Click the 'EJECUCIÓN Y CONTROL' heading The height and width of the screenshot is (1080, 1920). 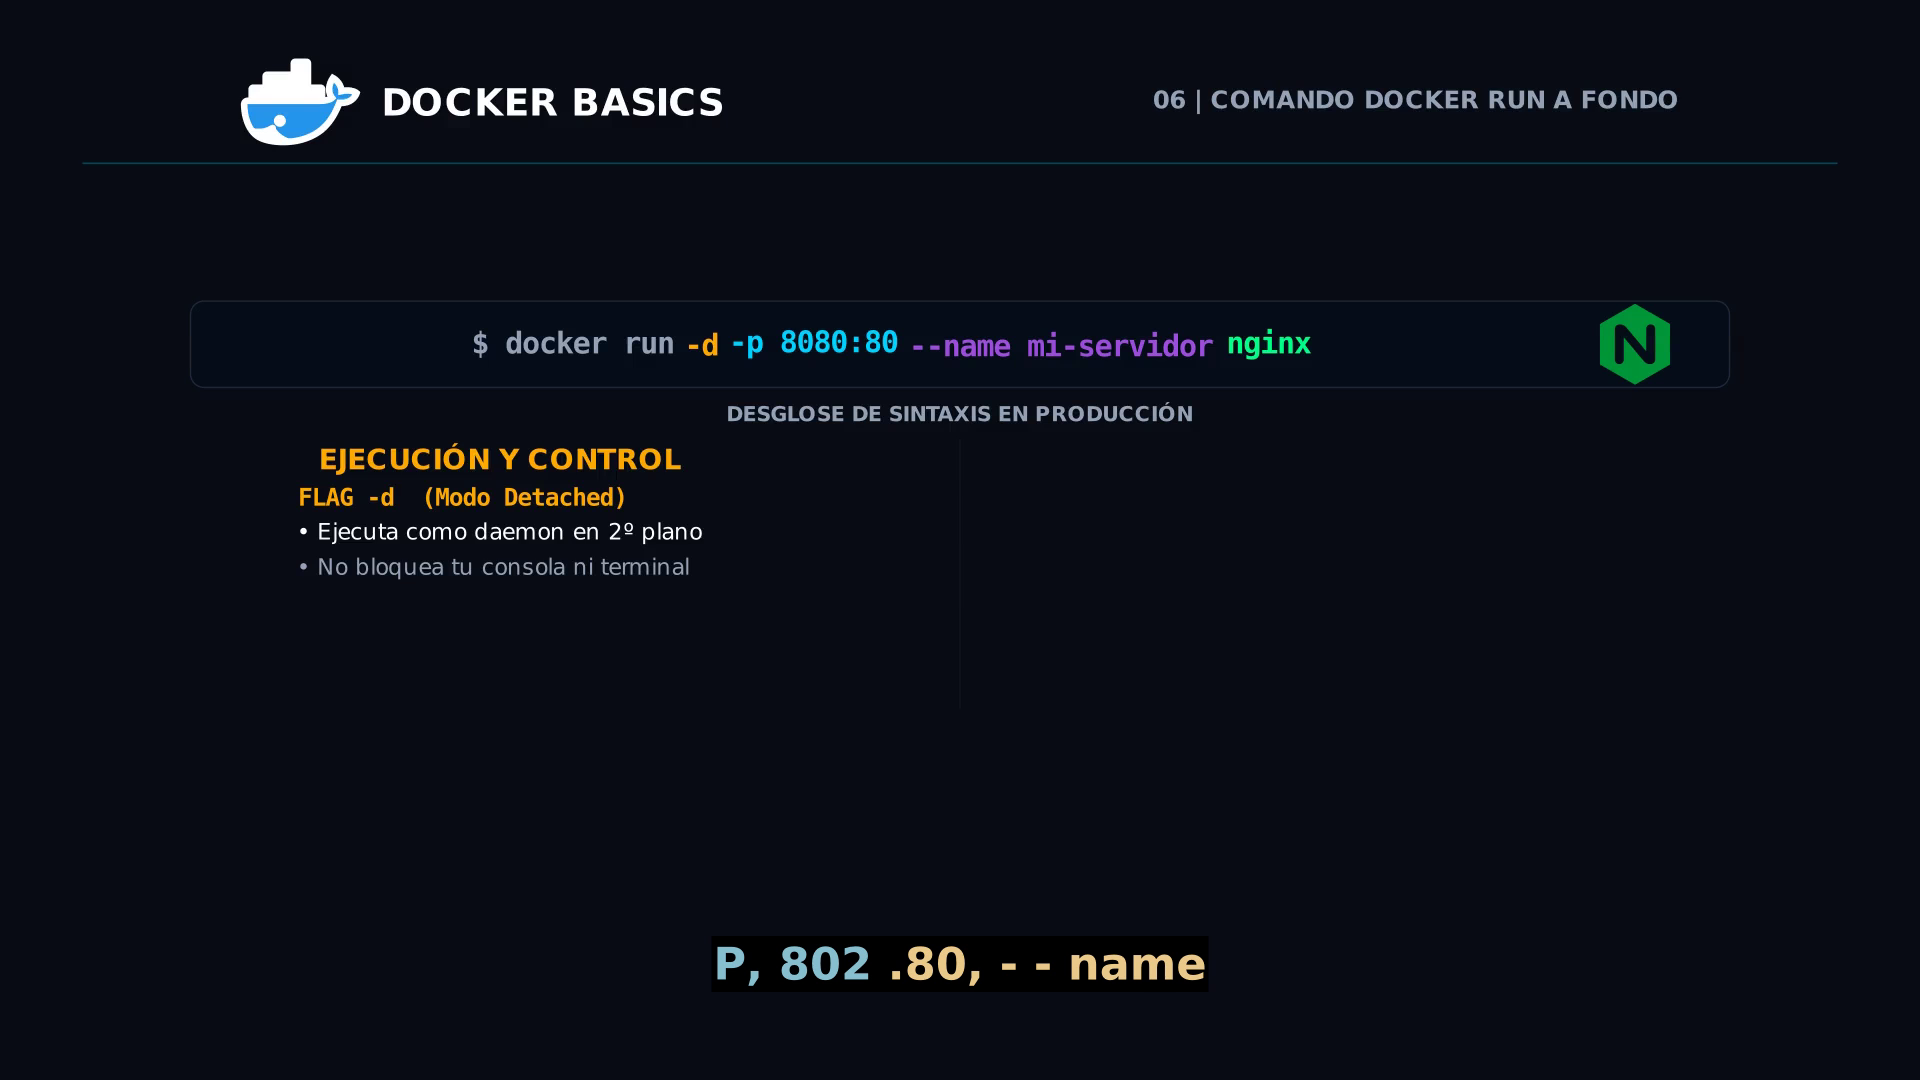click(500, 460)
